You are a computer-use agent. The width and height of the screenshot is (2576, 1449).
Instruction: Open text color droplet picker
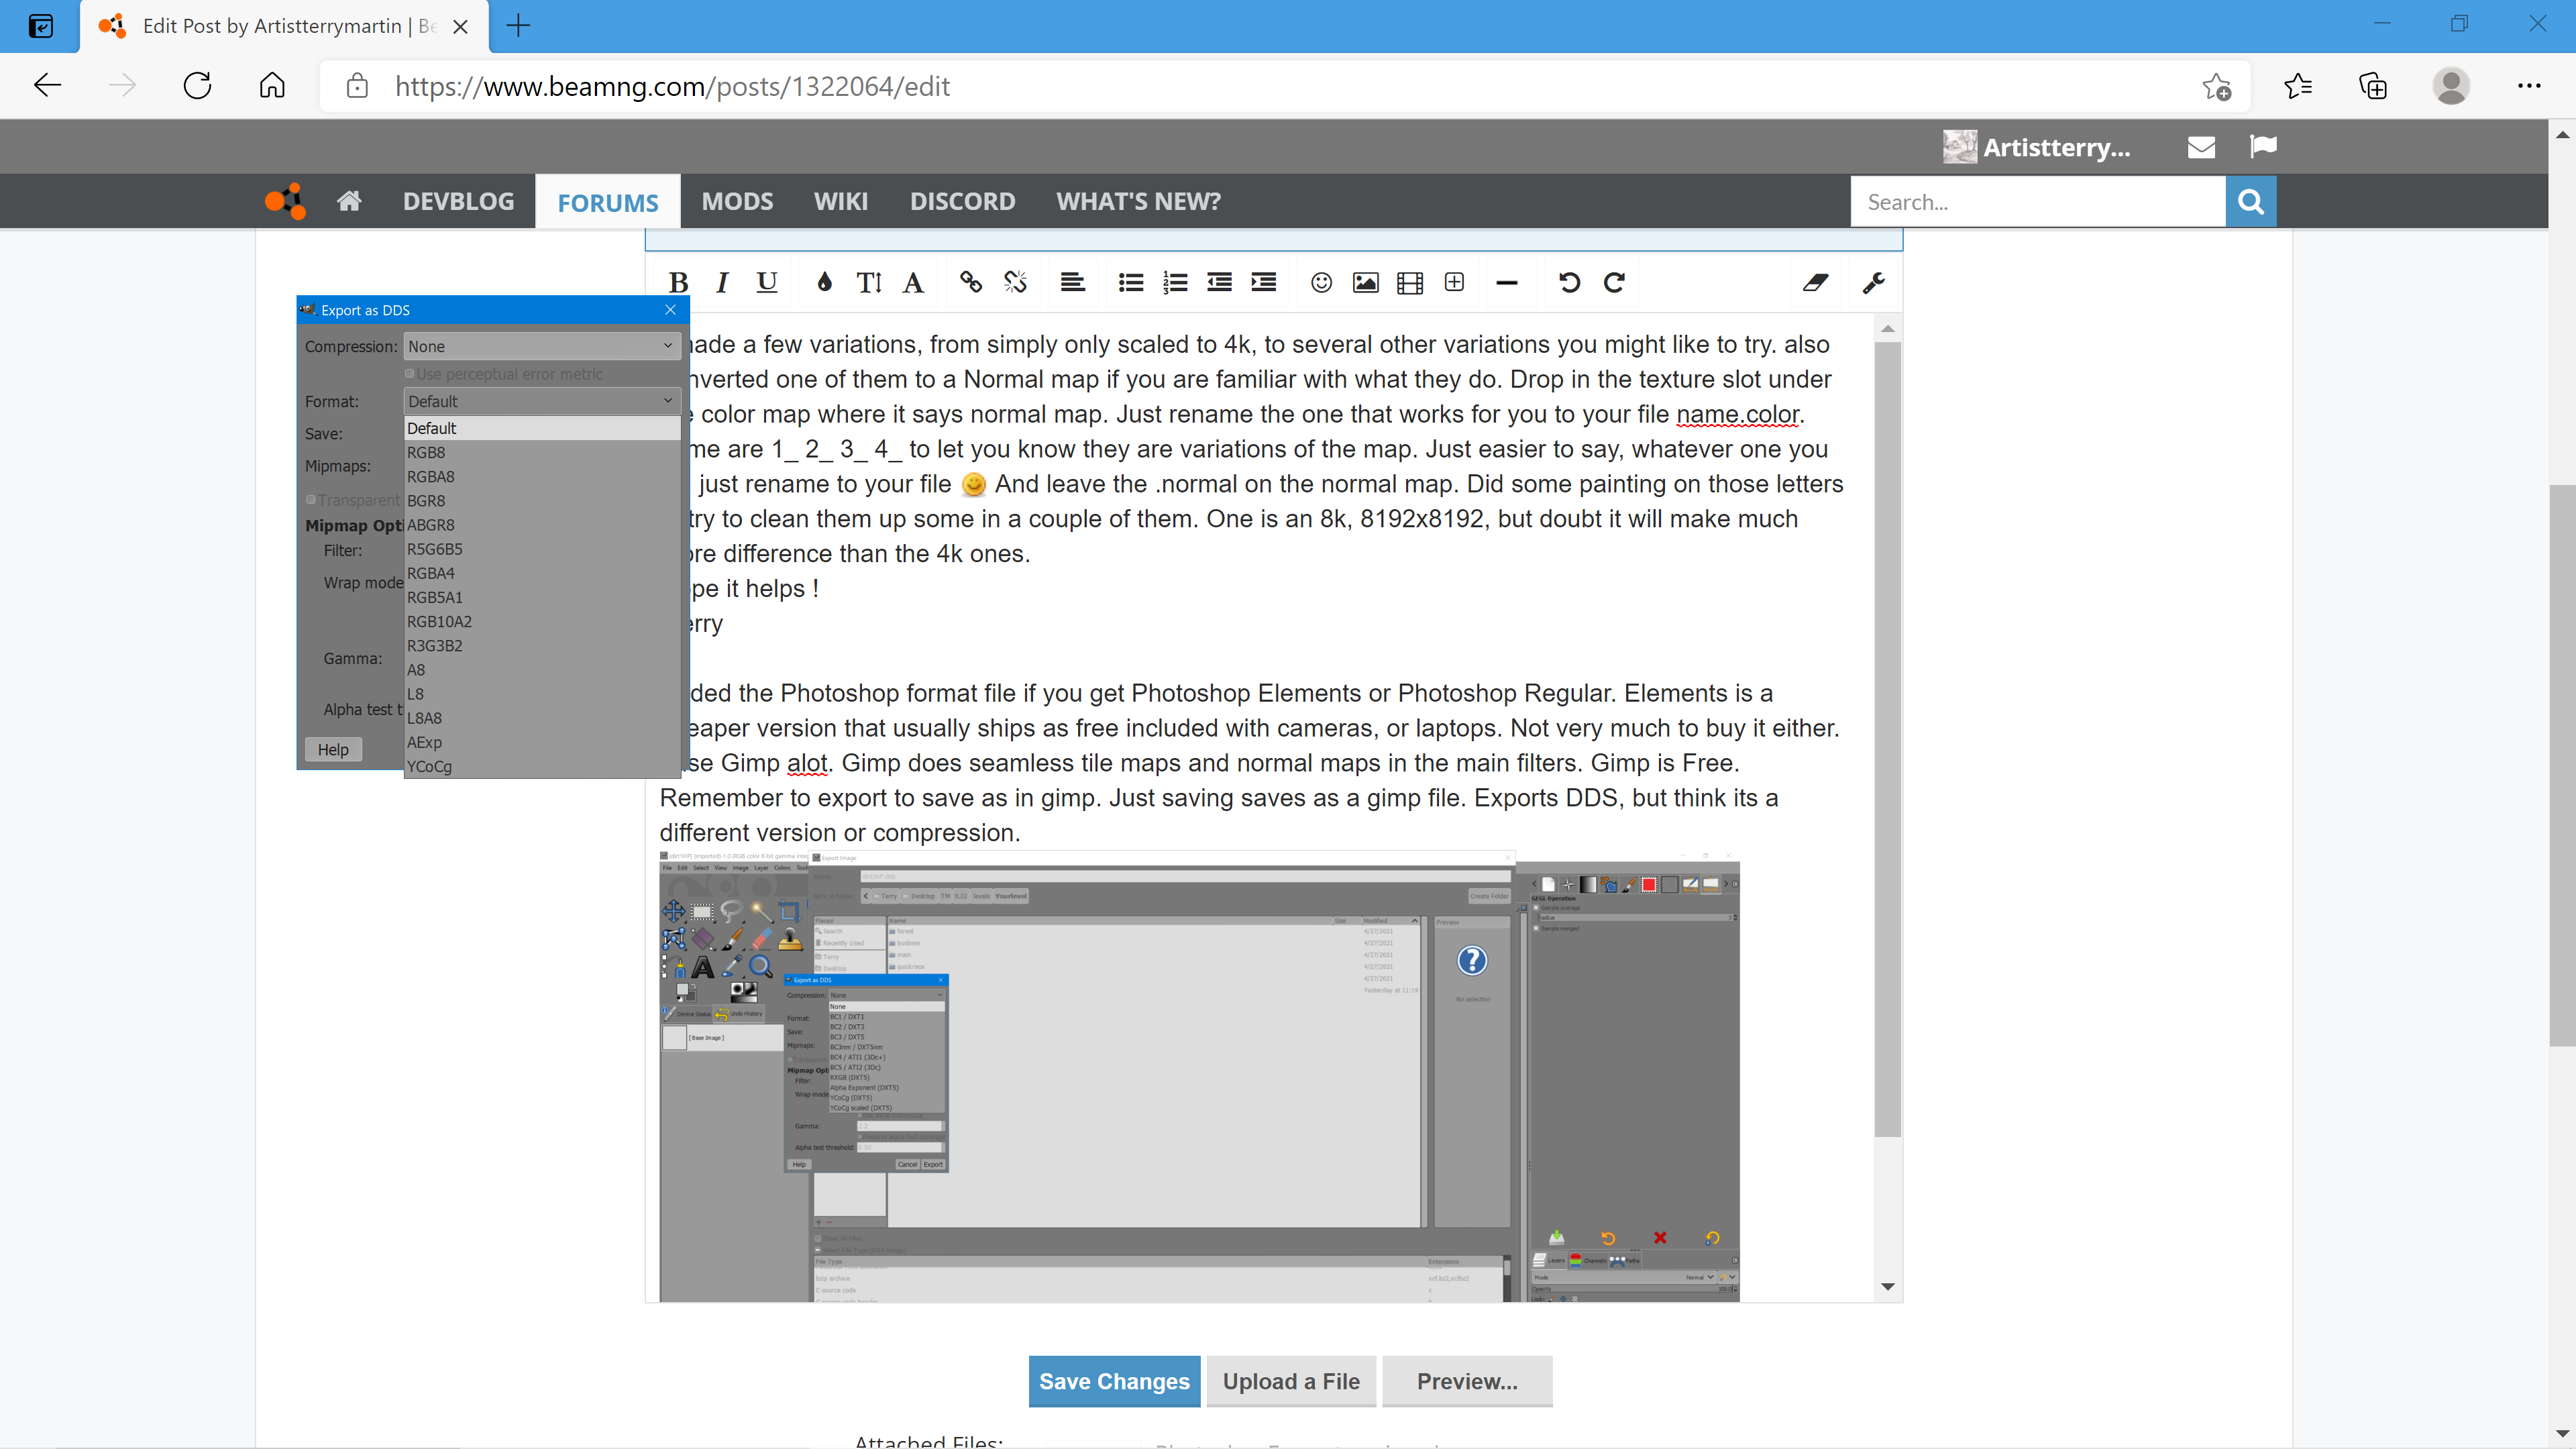pos(824,283)
